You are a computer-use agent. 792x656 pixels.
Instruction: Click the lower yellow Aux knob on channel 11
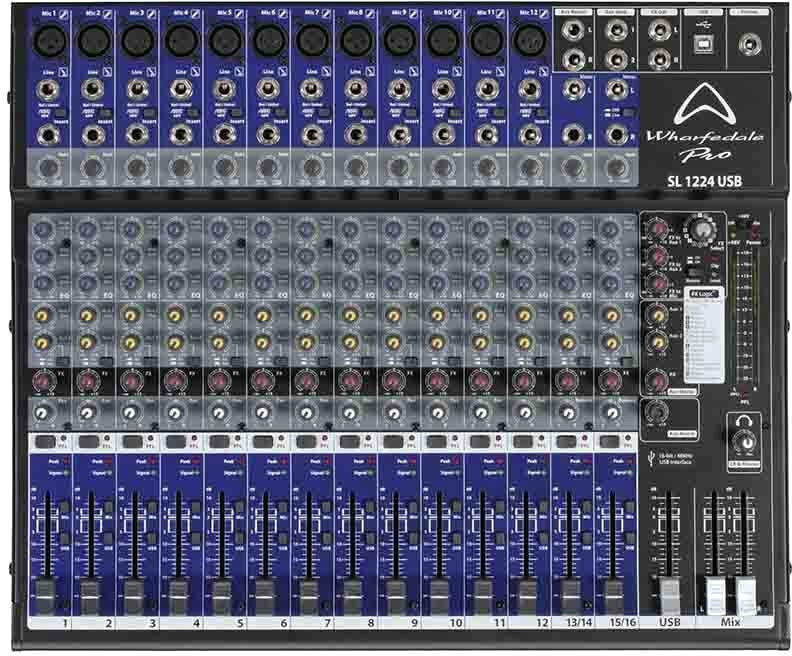click(x=480, y=343)
